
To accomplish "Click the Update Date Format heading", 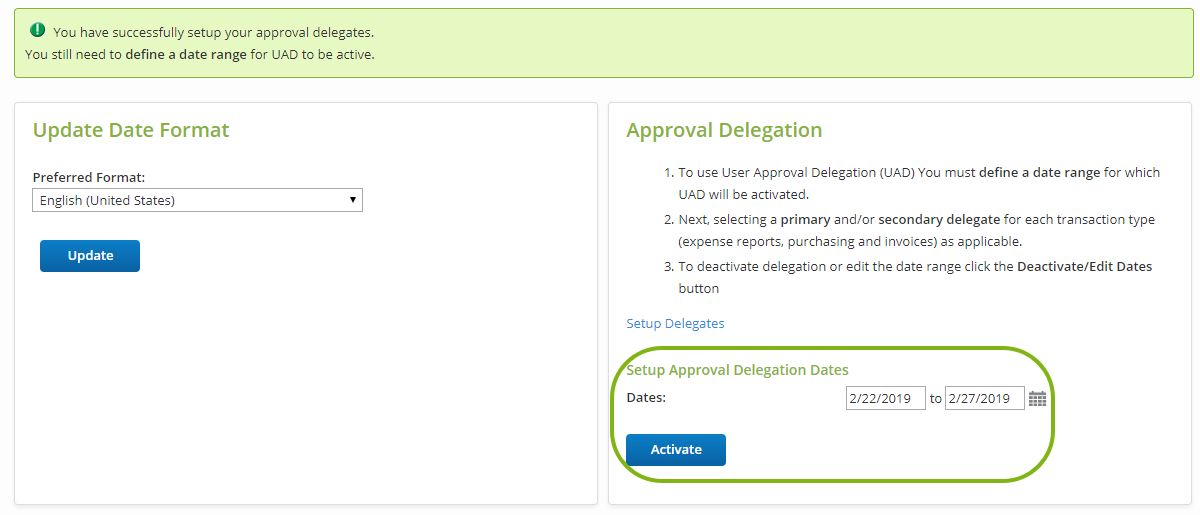I will (x=131, y=130).
